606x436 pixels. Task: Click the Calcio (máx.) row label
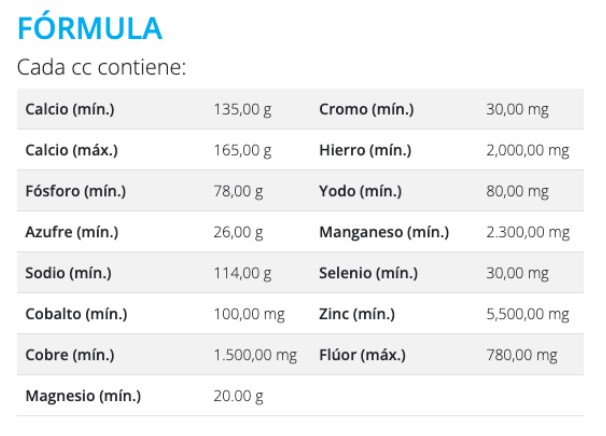(72, 150)
